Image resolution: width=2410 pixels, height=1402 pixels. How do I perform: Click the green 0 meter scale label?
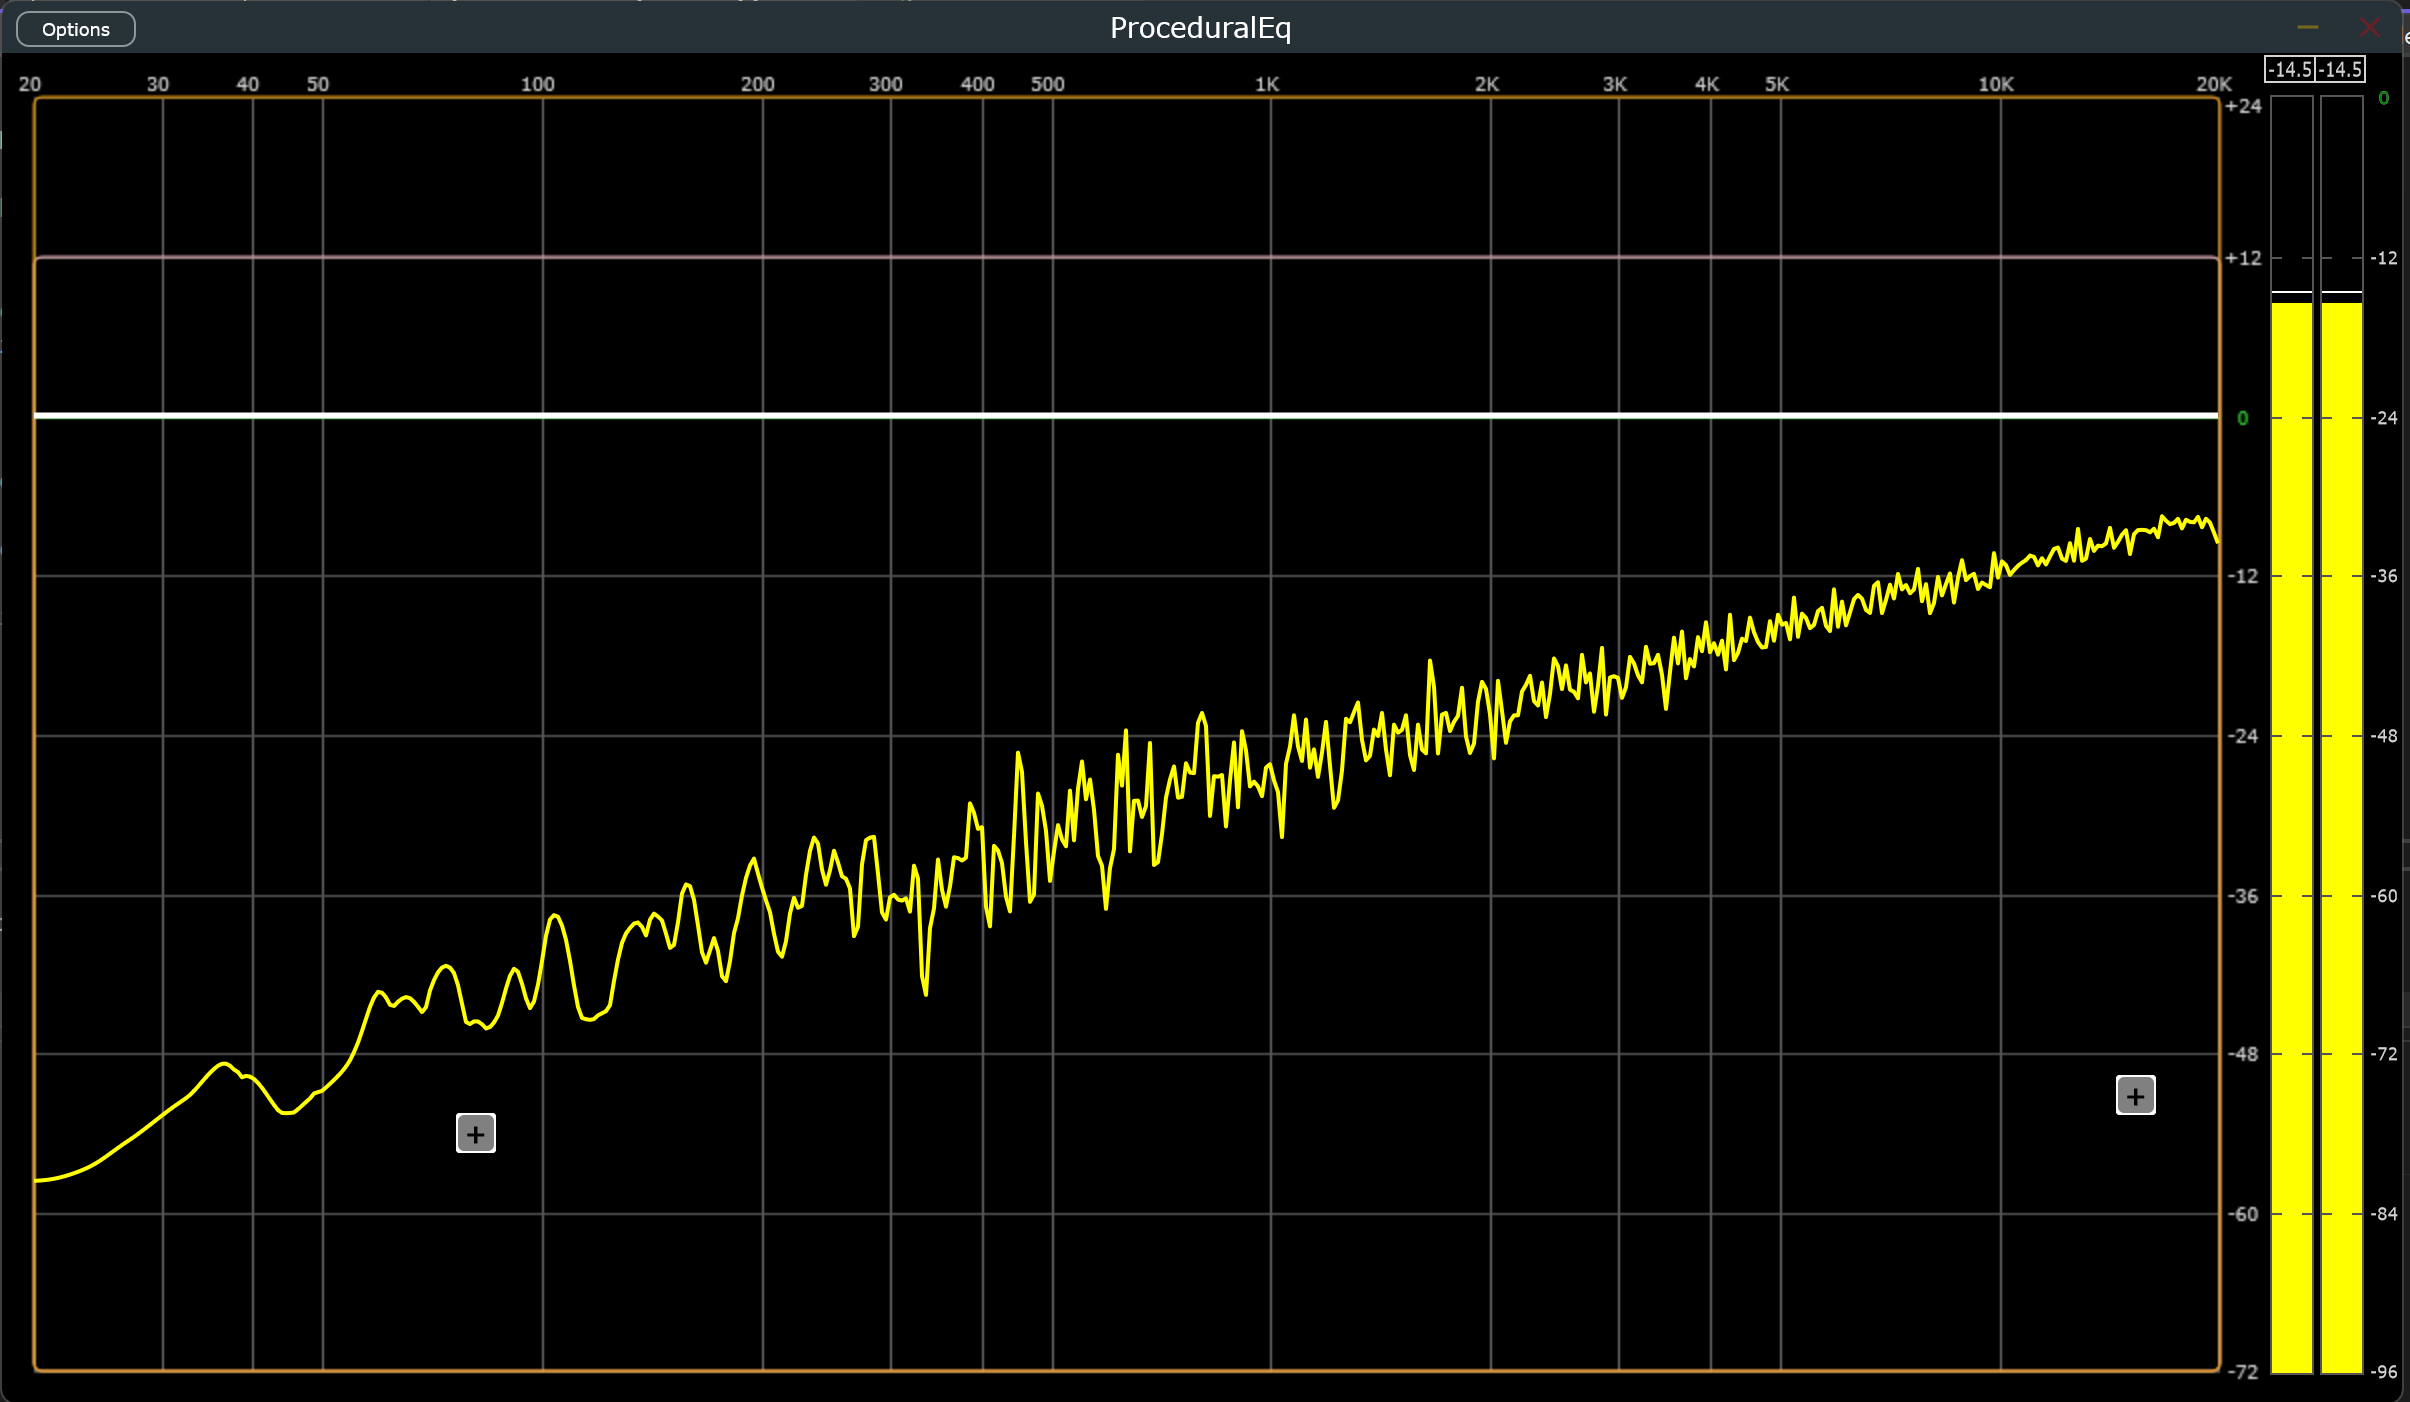[x=2384, y=98]
